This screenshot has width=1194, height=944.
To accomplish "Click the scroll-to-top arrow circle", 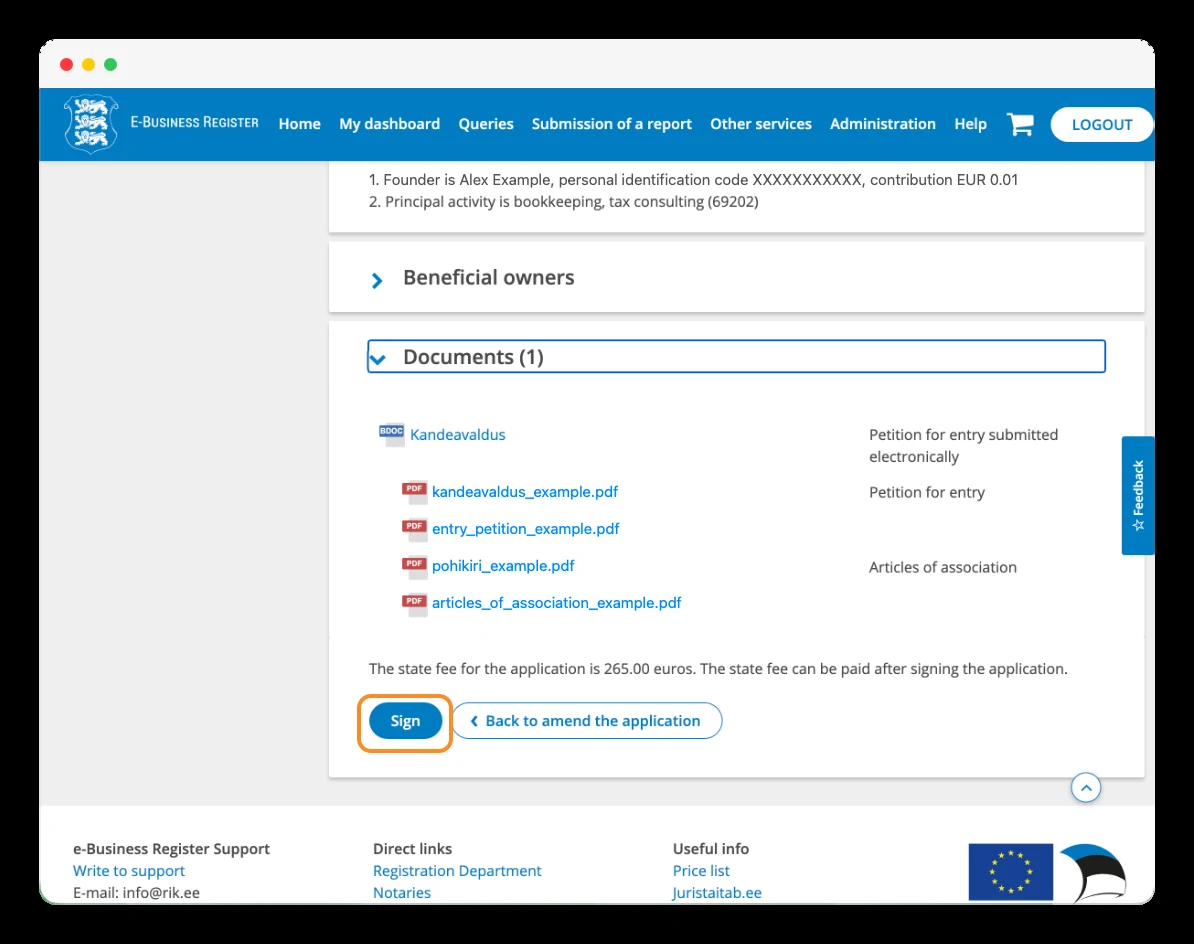I will (1086, 788).
